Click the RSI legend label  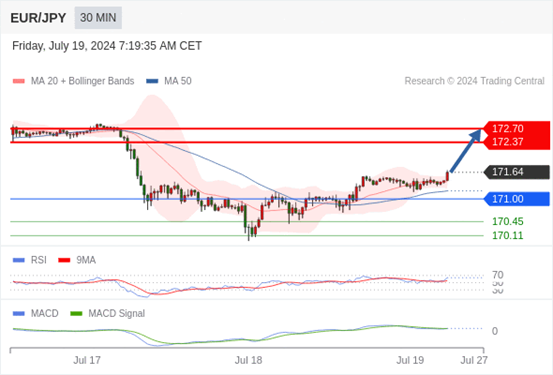[x=39, y=260]
